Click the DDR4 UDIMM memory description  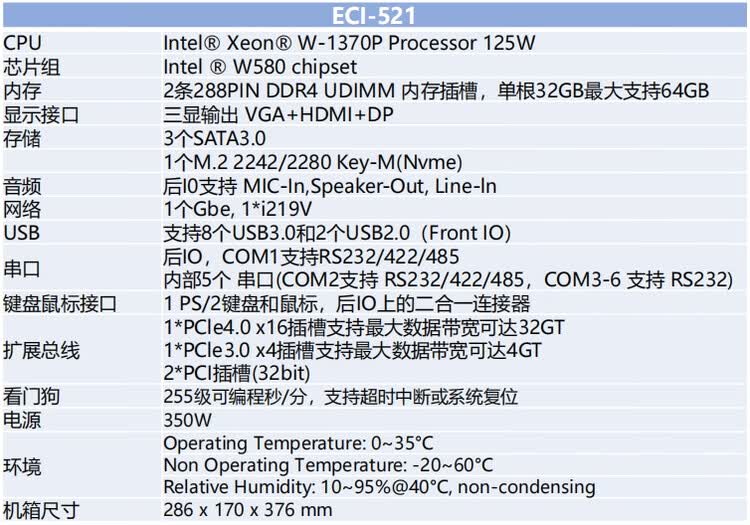coord(436,91)
